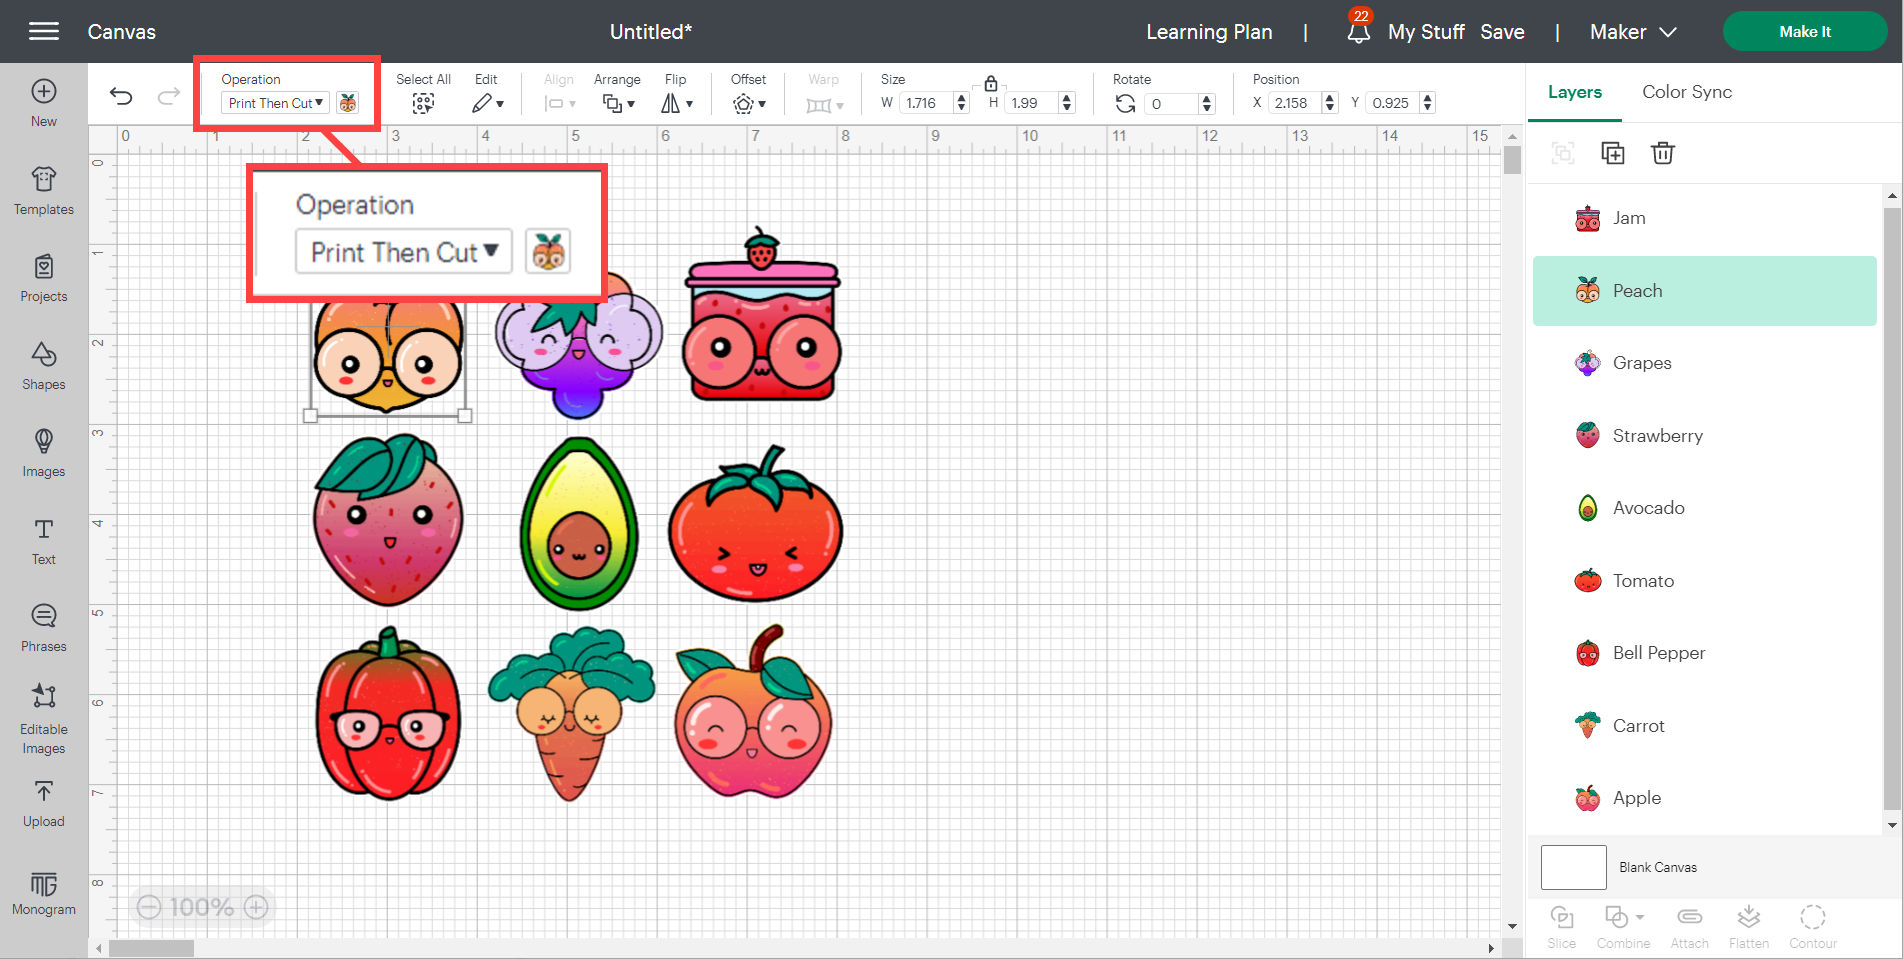The image size is (1903, 959).
Task: Delete the selected layer
Action: coord(1663,153)
